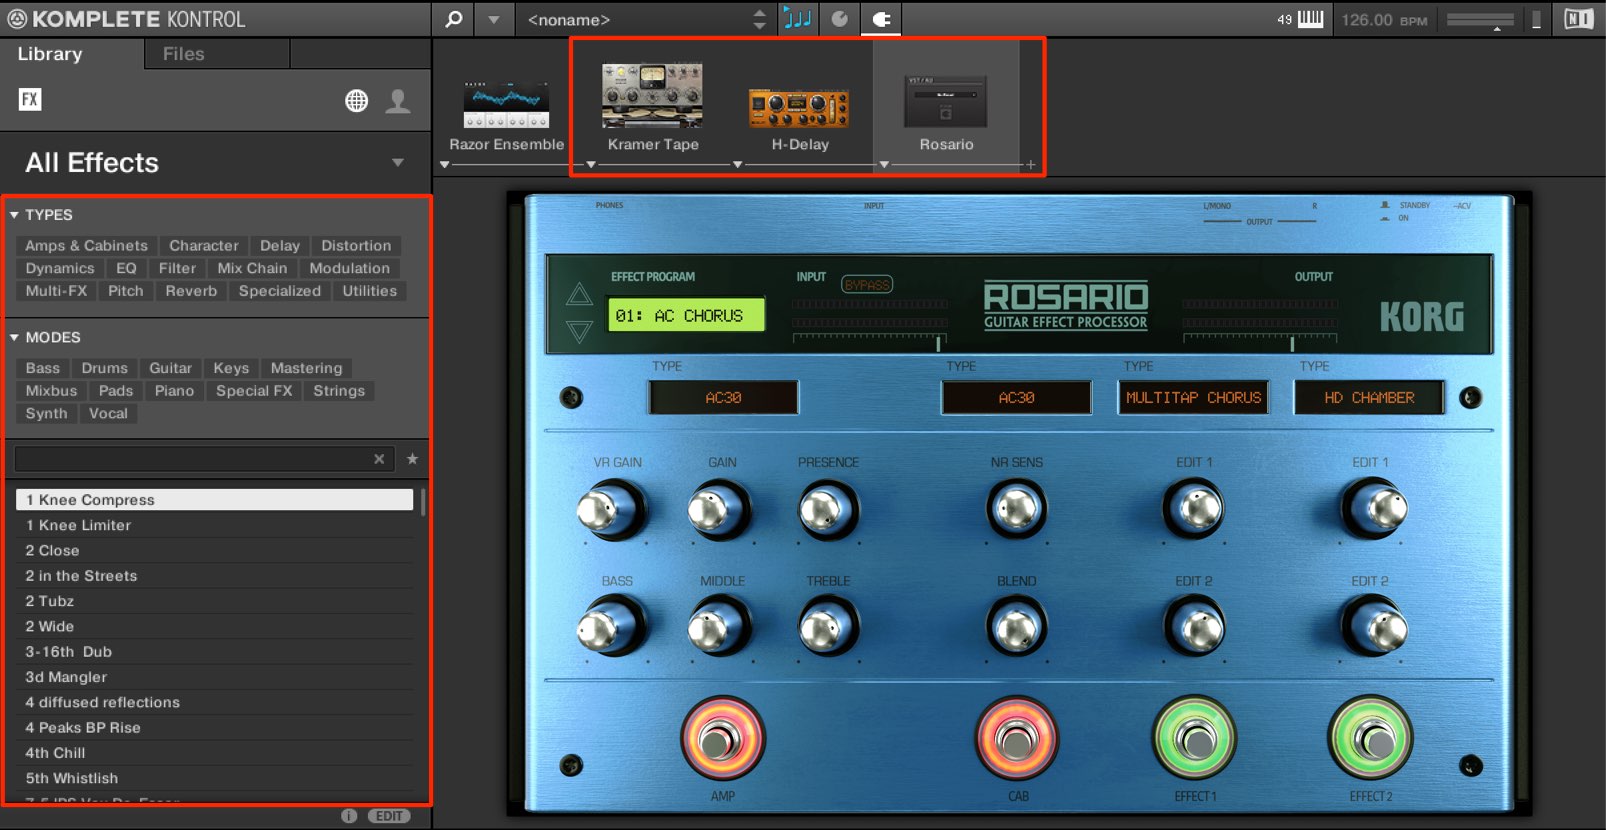Click the EDIT button at browser bottom
Screen dimensions: 1606x830
(x=389, y=816)
